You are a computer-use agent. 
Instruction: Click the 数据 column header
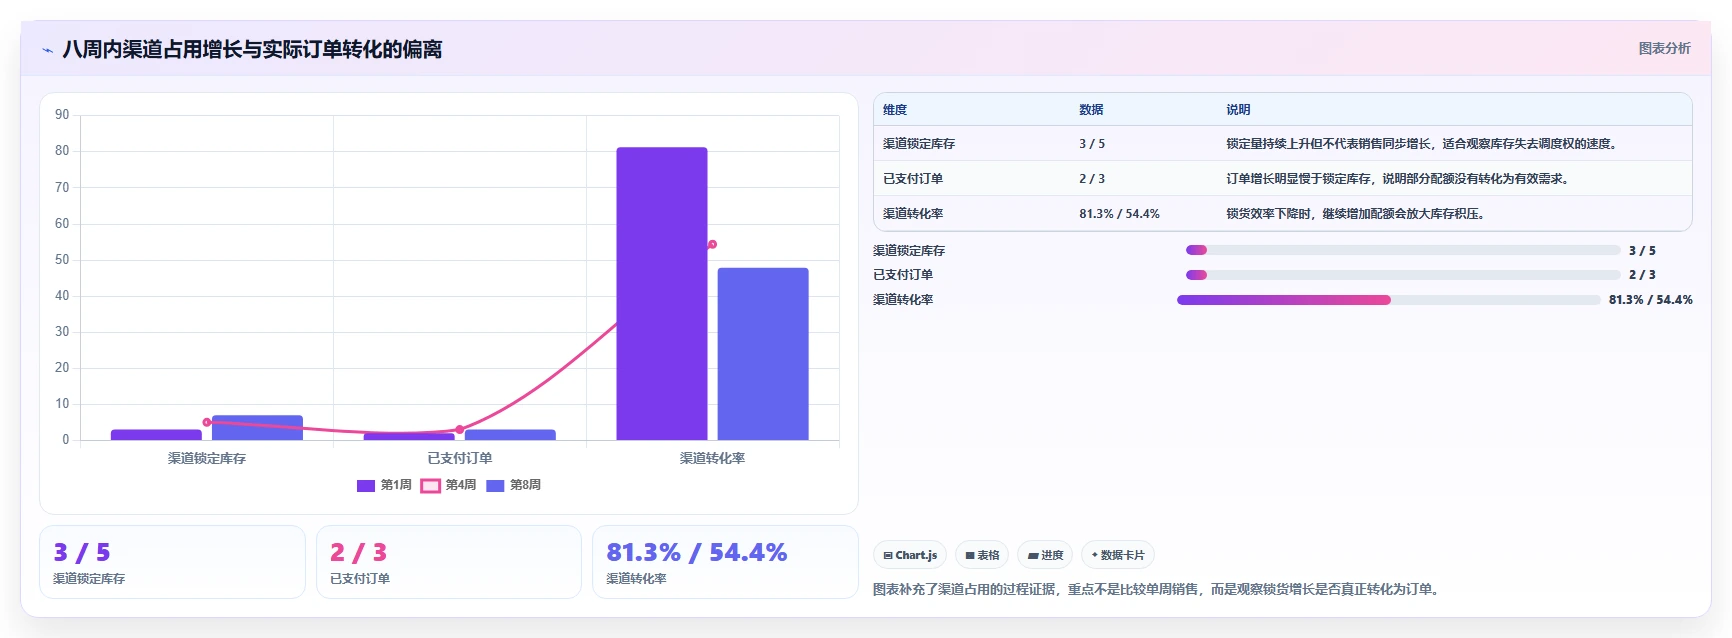click(x=1091, y=110)
